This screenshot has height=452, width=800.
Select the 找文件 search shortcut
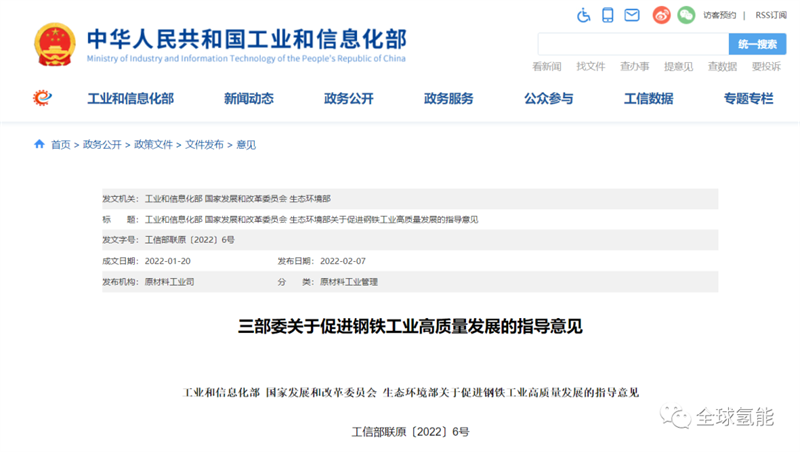pos(590,66)
